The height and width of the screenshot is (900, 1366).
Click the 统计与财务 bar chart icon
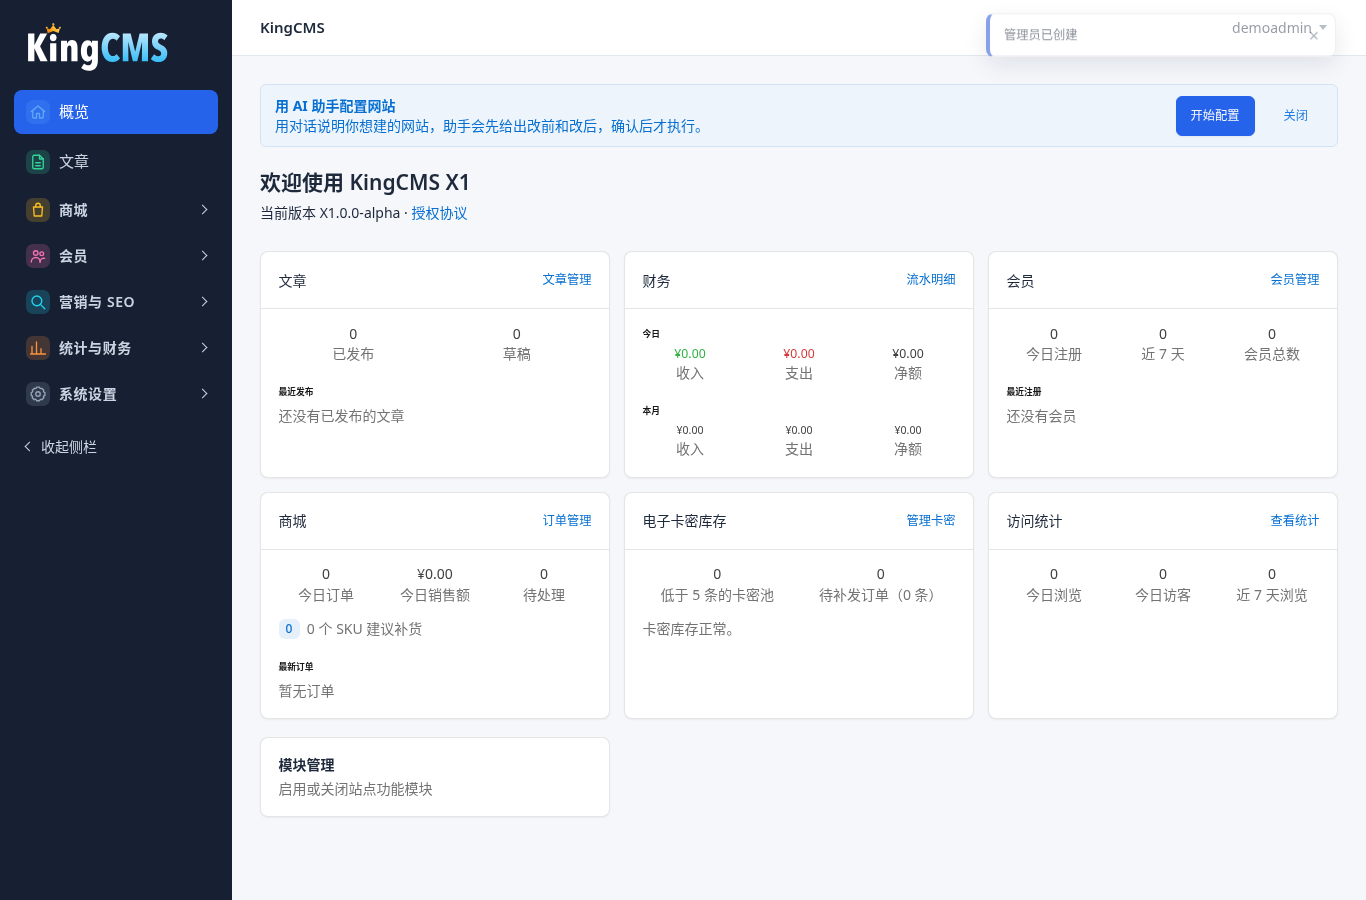click(38, 348)
